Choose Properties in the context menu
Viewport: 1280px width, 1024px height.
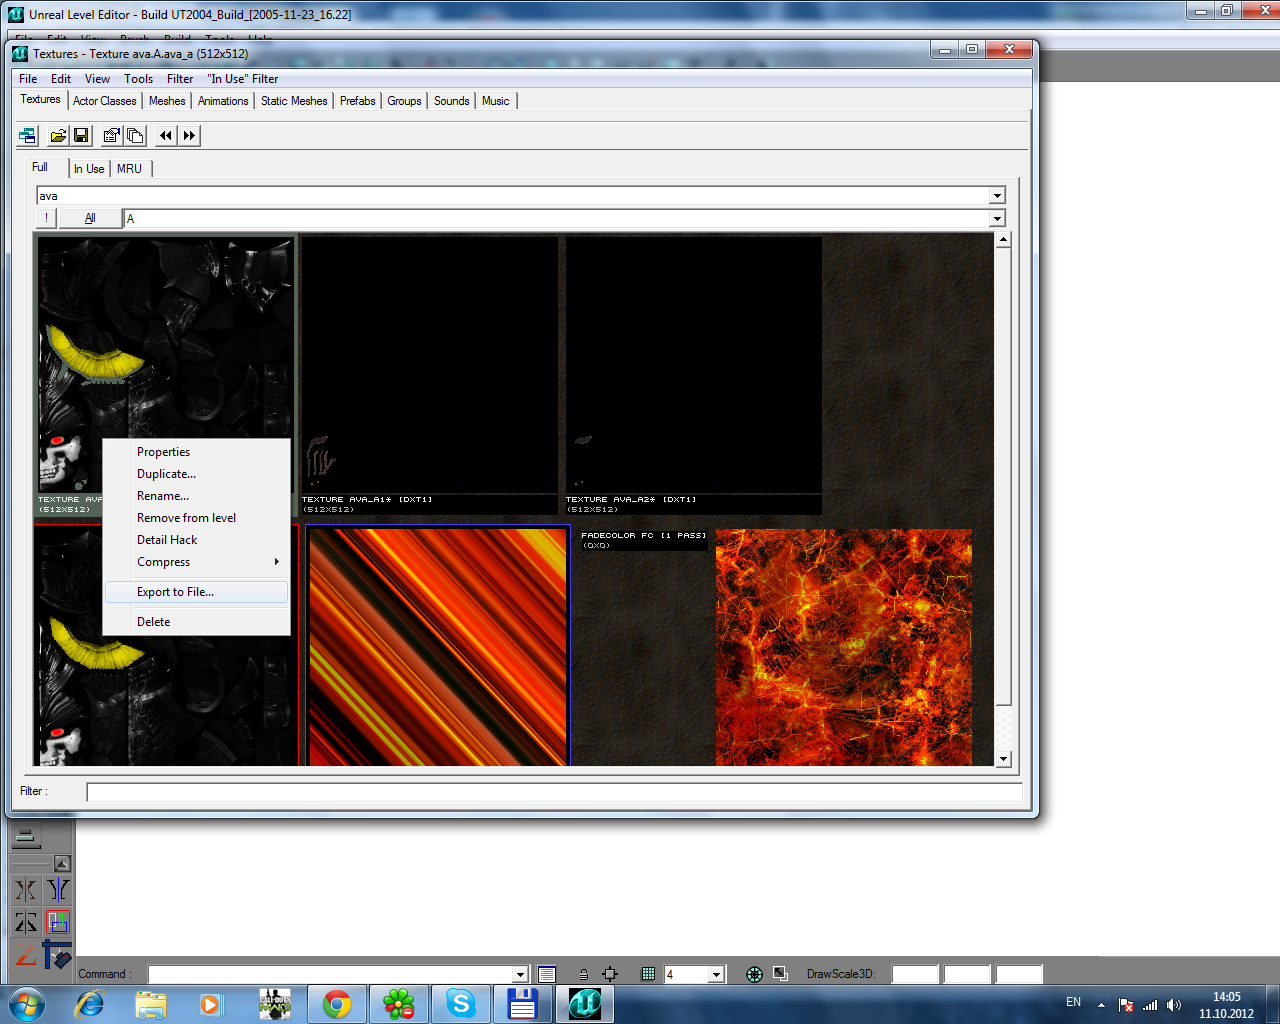point(197,452)
